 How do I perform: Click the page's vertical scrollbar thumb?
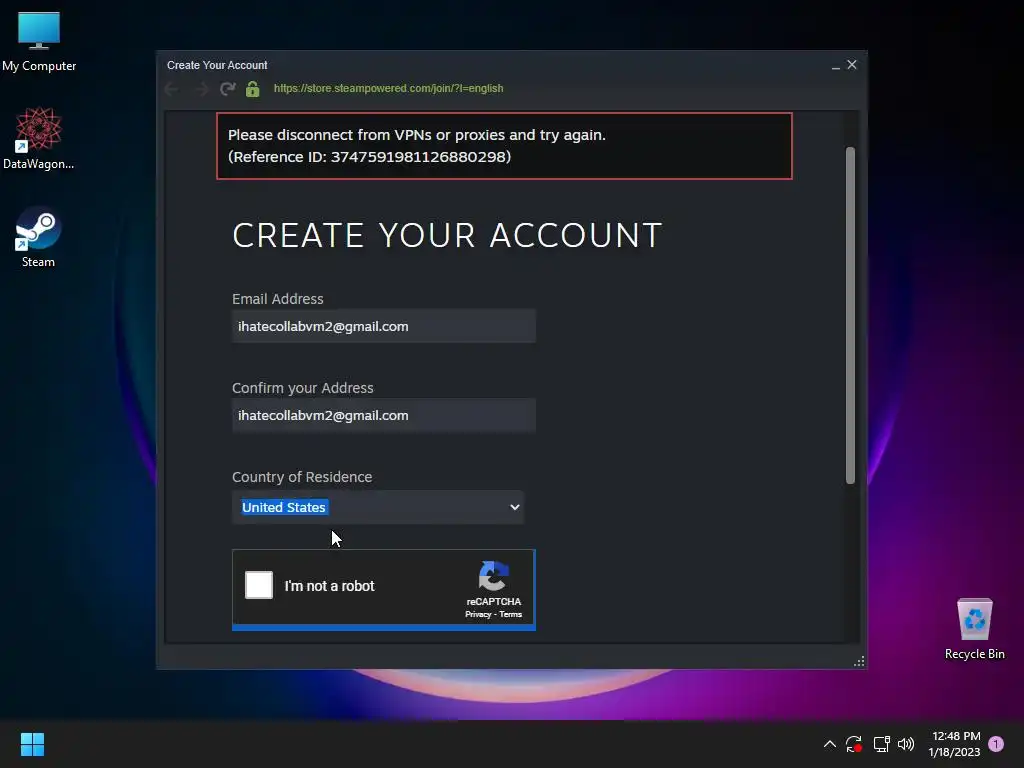850,315
